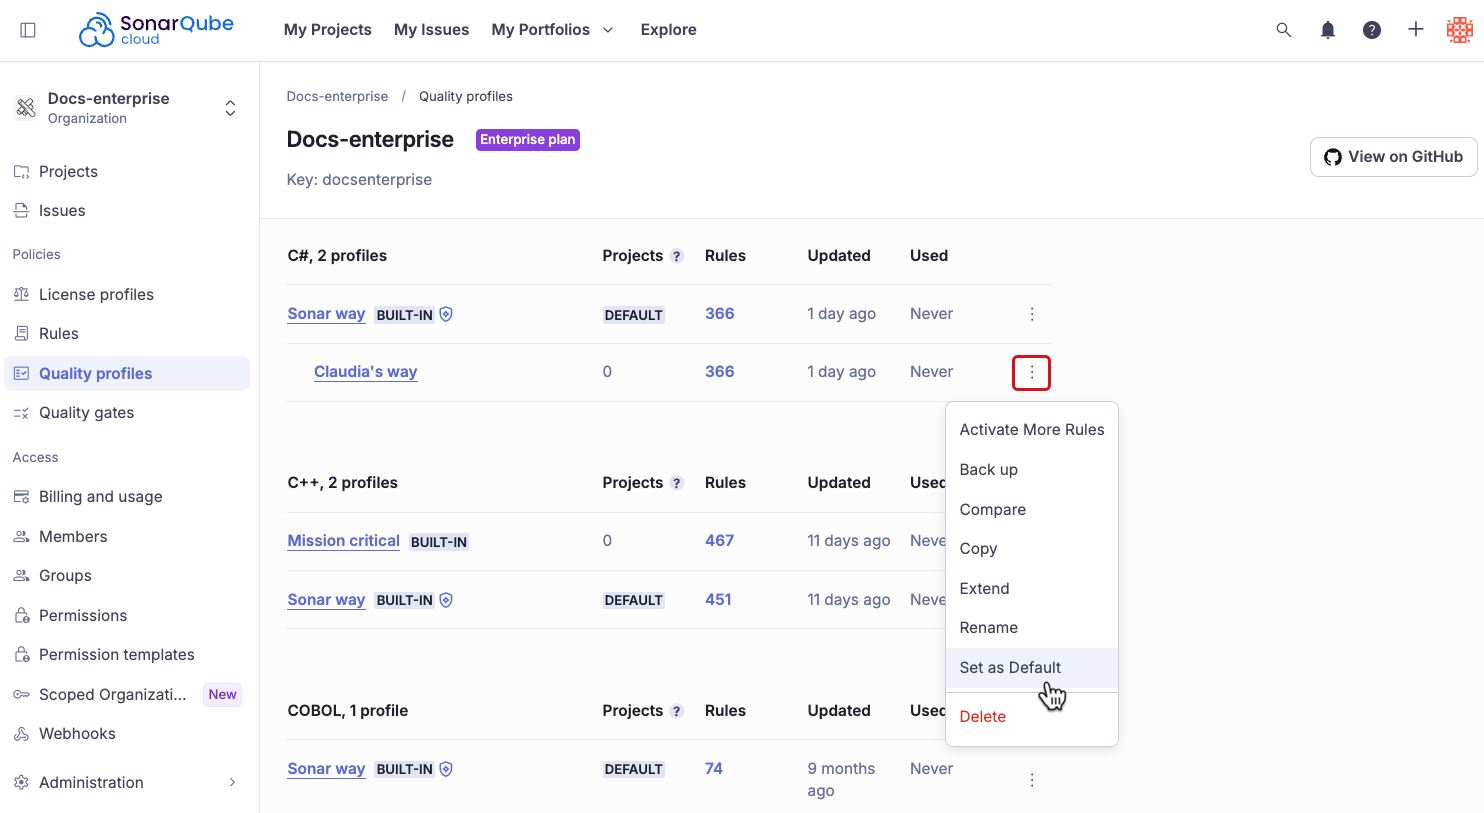Go to My Projects
Image resolution: width=1484 pixels, height=813 pixels.
(x=328, y=30)
